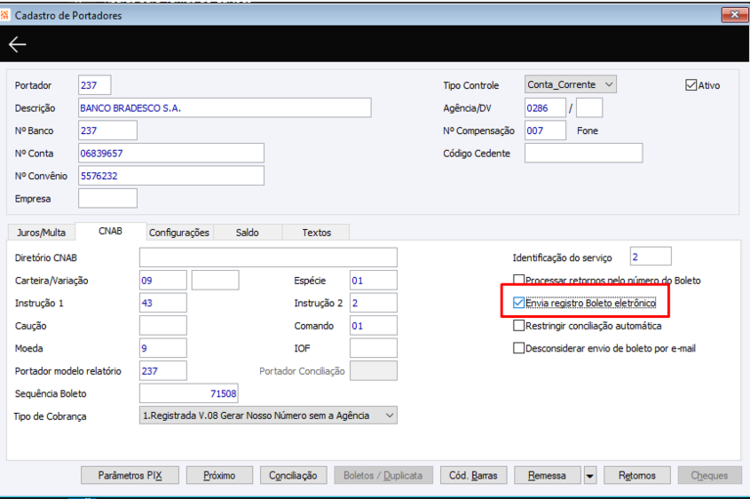Open Cód. Barras button
Image resolution: width=750 pixels, height=499 pixels.
[x=474, y=476]
